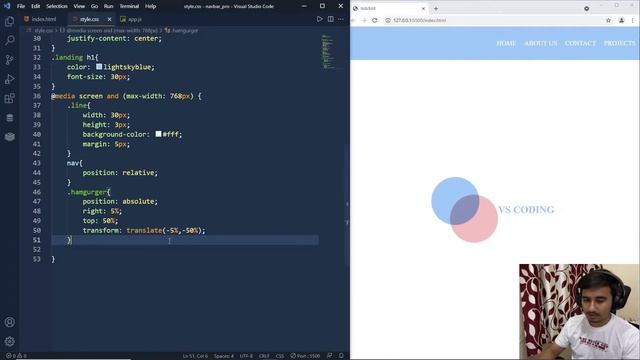Open the Source Control view
This screenshot has height=360, width=640.
point(9,60)
